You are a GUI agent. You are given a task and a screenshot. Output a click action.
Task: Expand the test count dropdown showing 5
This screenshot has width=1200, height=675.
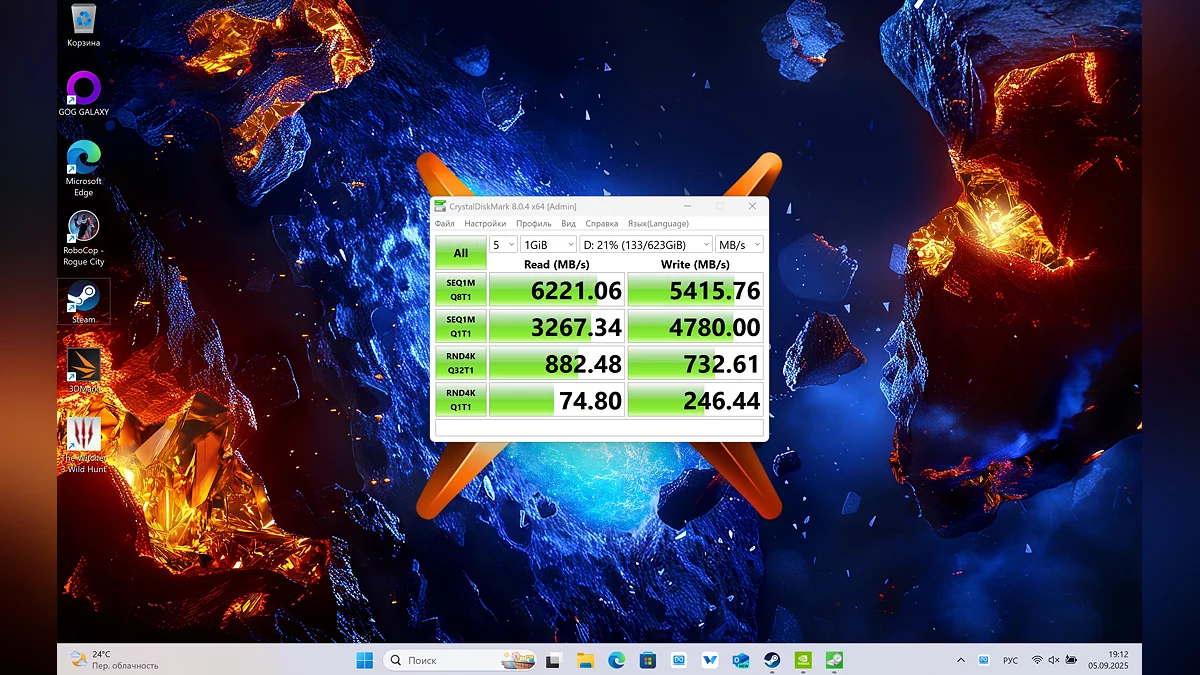503,245
